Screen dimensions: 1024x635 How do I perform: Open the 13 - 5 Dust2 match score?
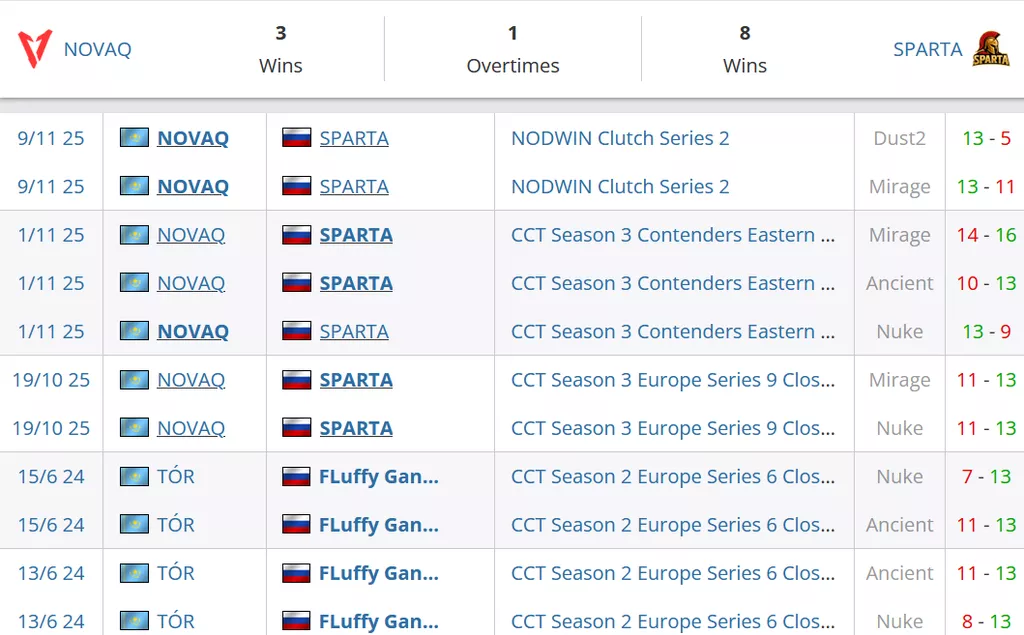click(986, 138)
